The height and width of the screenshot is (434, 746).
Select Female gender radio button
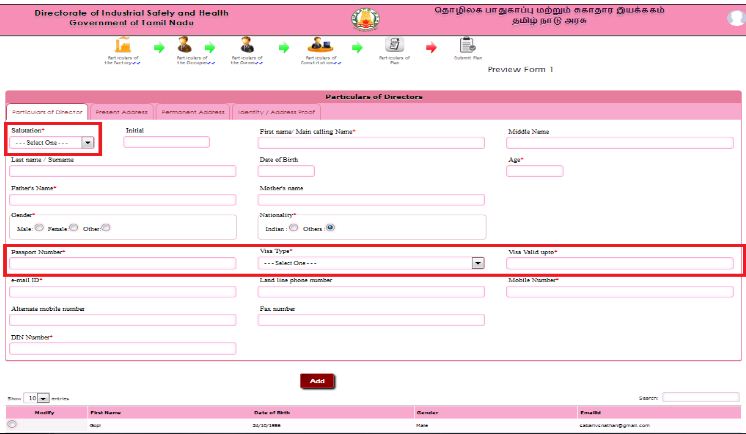point(73,227)
